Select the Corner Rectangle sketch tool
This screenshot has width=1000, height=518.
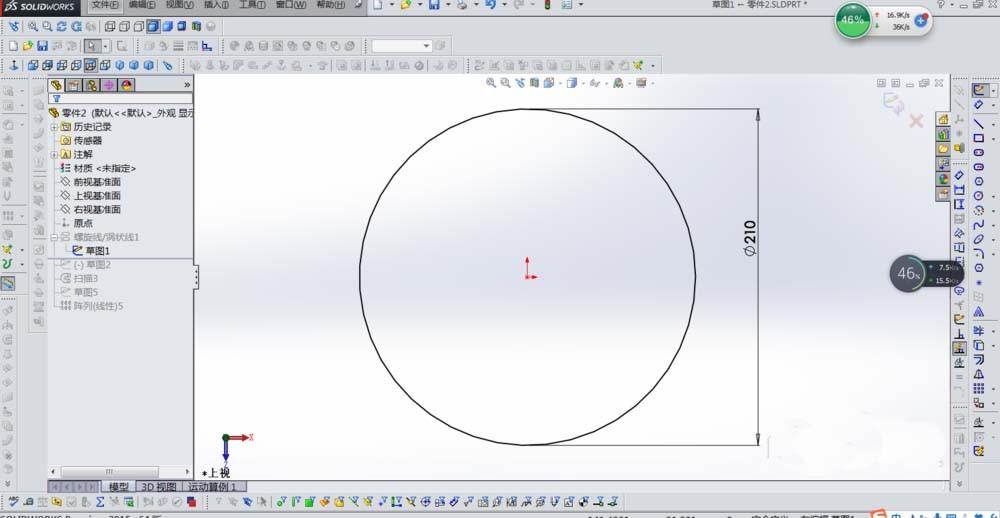pyautogui.click(x=979, y=138)
